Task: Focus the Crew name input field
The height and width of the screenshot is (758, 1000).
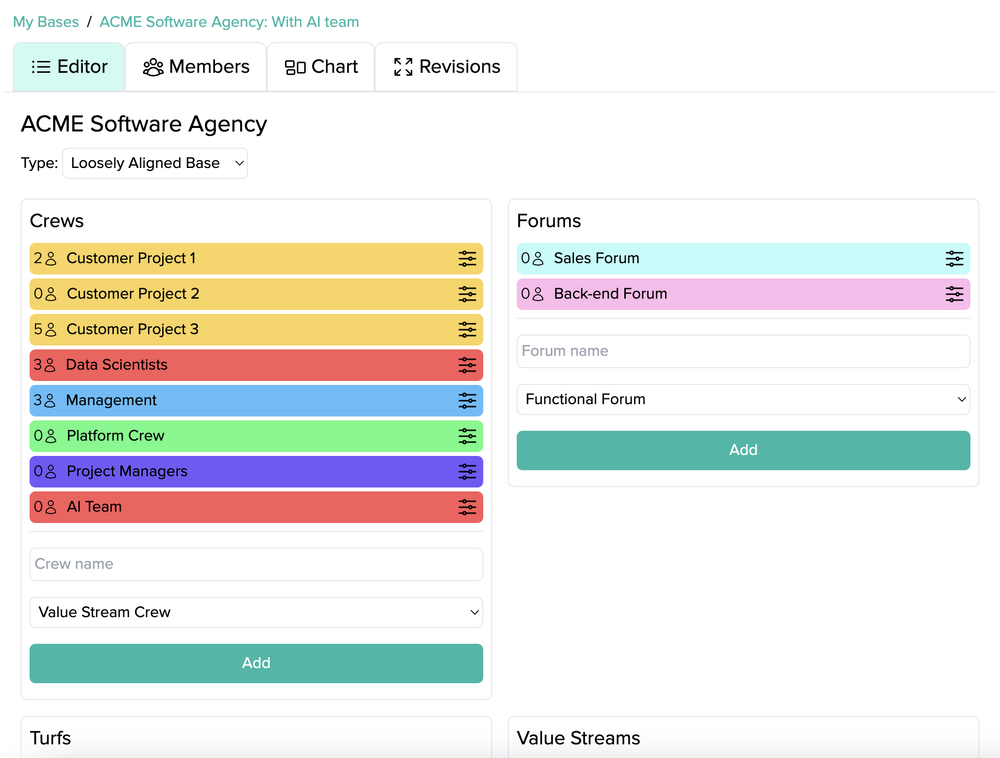Action: pos(256,564)
